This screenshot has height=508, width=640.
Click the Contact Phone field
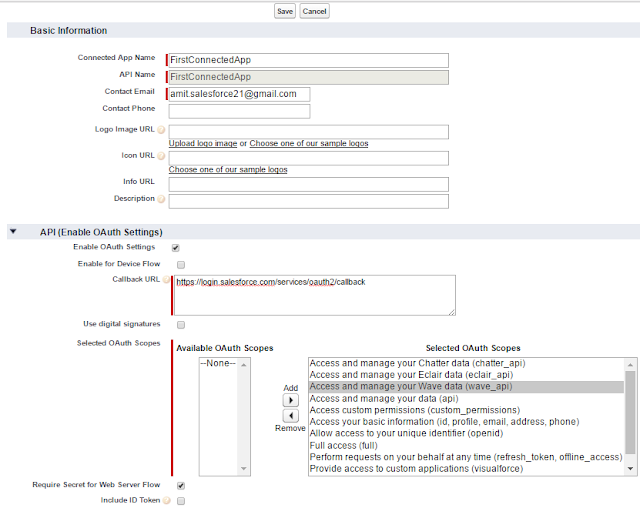(x=239, y=111)
